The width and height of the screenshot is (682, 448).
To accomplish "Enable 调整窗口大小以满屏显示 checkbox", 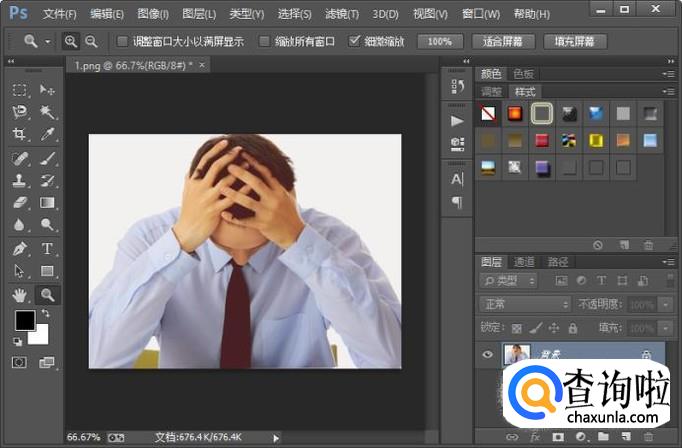I will click(122, 42).
